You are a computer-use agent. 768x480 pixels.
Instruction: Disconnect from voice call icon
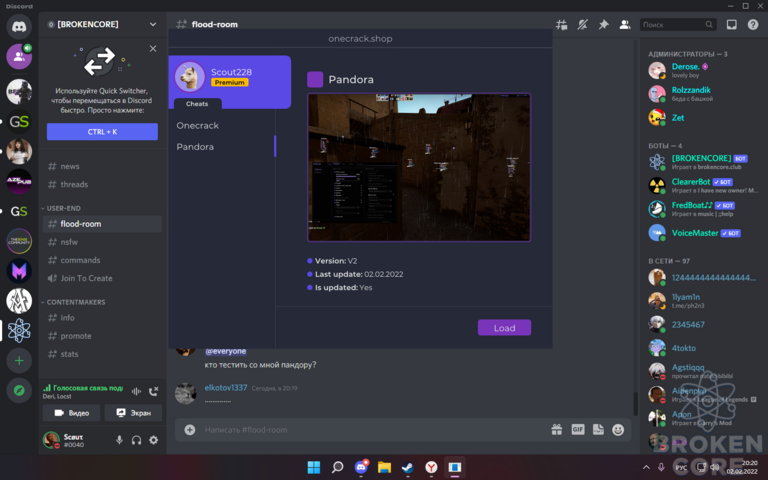point(153,391)
